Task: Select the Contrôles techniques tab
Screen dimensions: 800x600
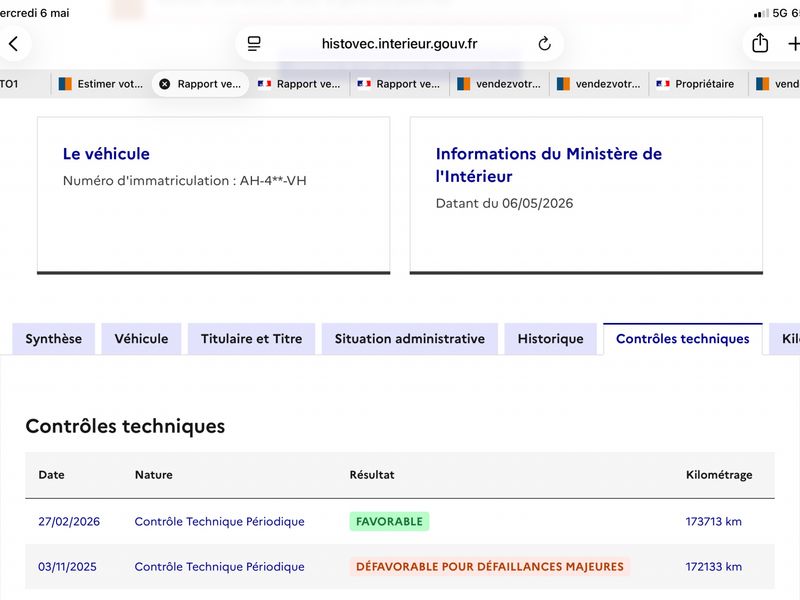Action: [x=683, y=339]
